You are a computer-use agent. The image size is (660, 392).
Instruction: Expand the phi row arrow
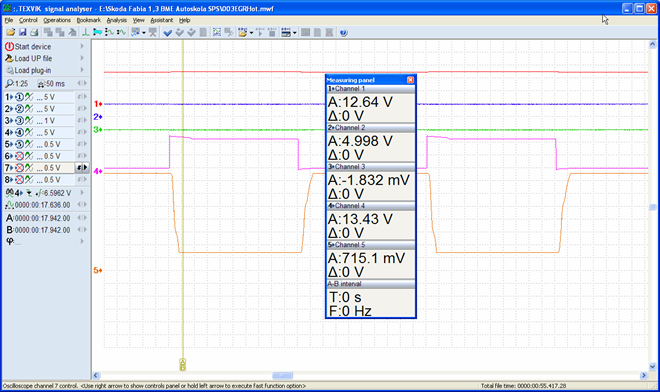(x=82, y=241)
